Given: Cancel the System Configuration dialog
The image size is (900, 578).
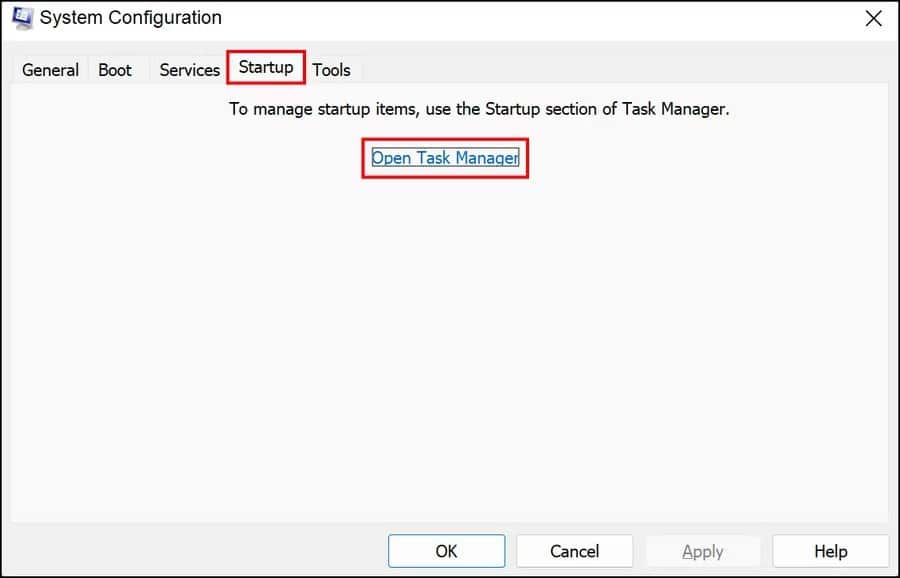Looking at the screenshot, I should [x=574, y=551].
